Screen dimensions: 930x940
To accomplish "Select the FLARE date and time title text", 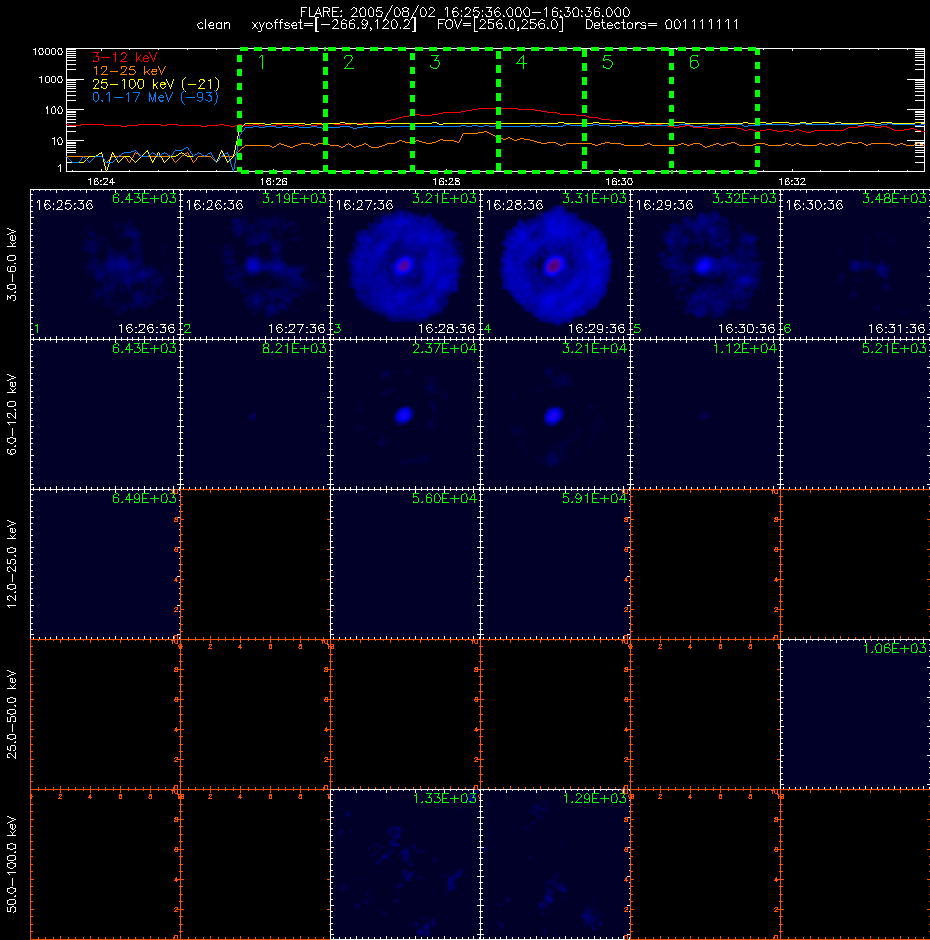I will 465,12.
